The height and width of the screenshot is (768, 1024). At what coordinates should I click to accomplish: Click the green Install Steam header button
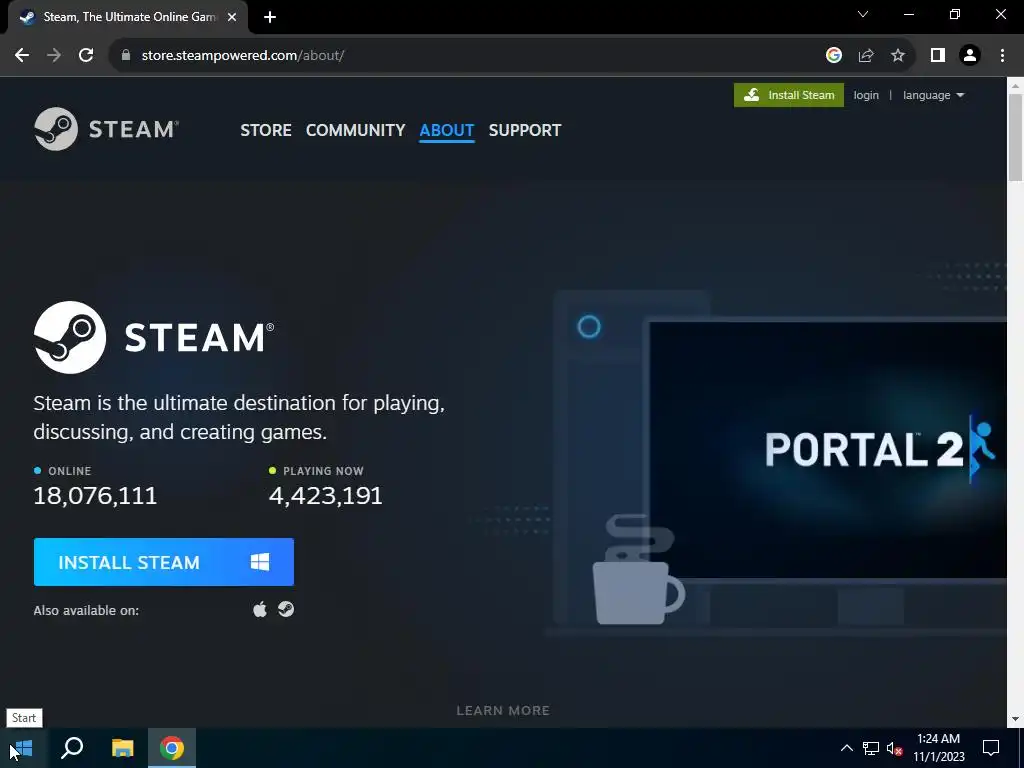pyautogui.click(x=789, y=95)
